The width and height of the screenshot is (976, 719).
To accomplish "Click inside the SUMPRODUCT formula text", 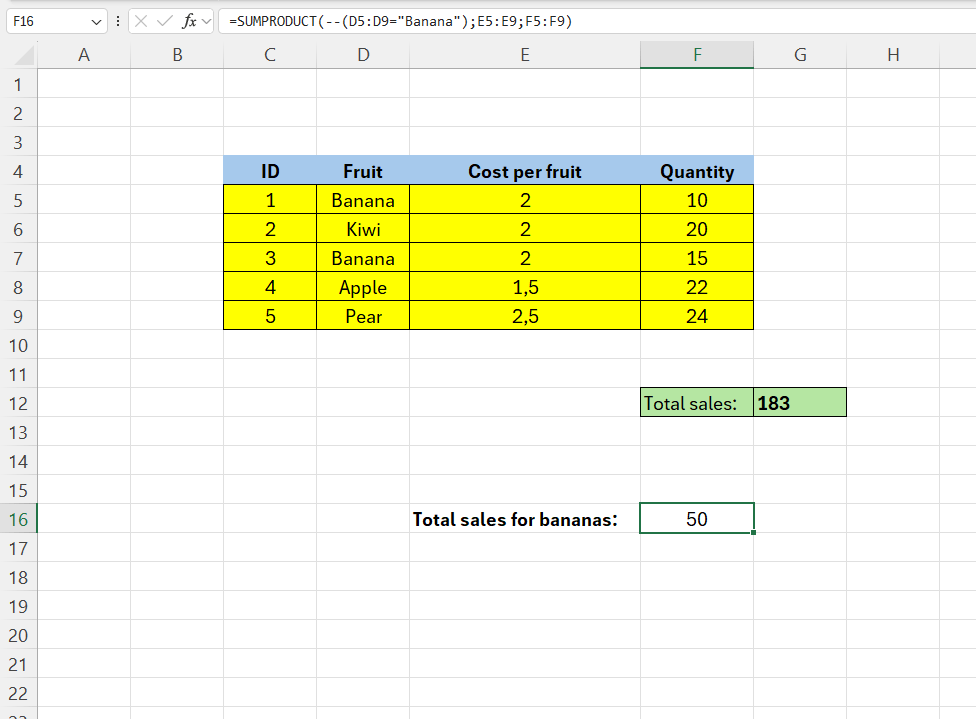I will 400,21.
